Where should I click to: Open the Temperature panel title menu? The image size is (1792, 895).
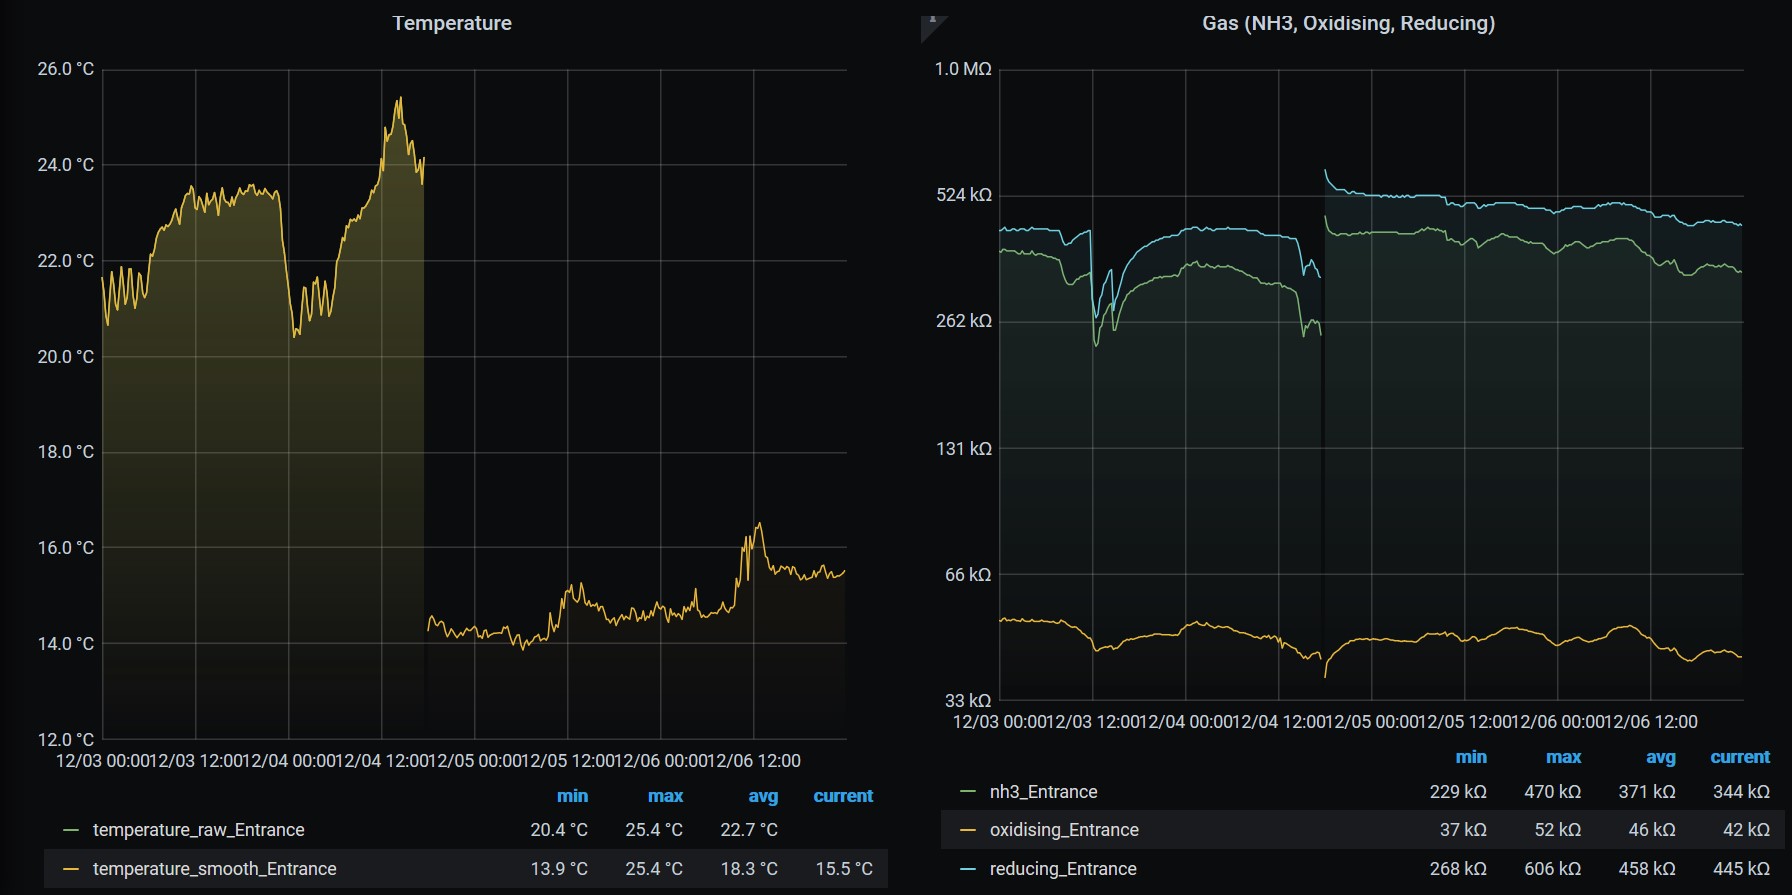coord(451,23)
